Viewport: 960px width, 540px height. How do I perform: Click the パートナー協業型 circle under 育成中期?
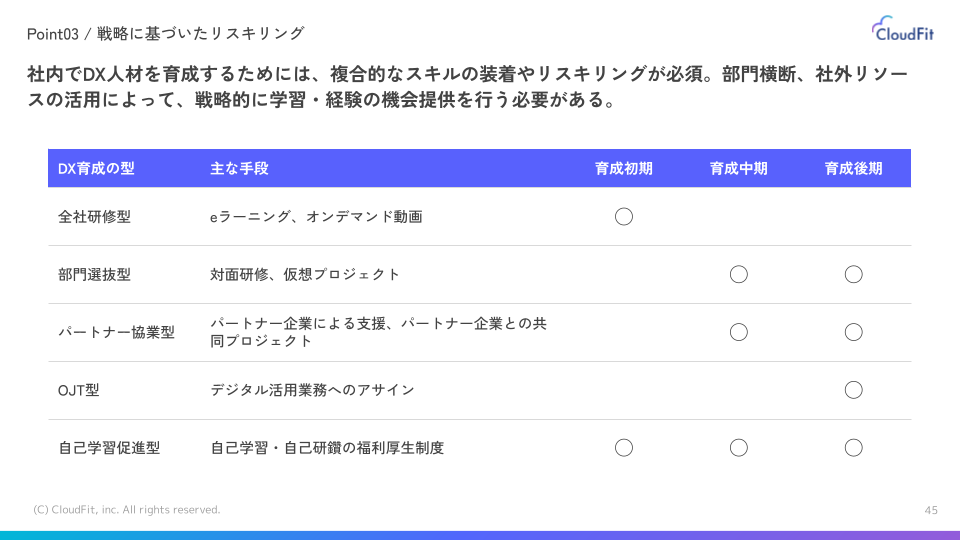coord(739,332)
